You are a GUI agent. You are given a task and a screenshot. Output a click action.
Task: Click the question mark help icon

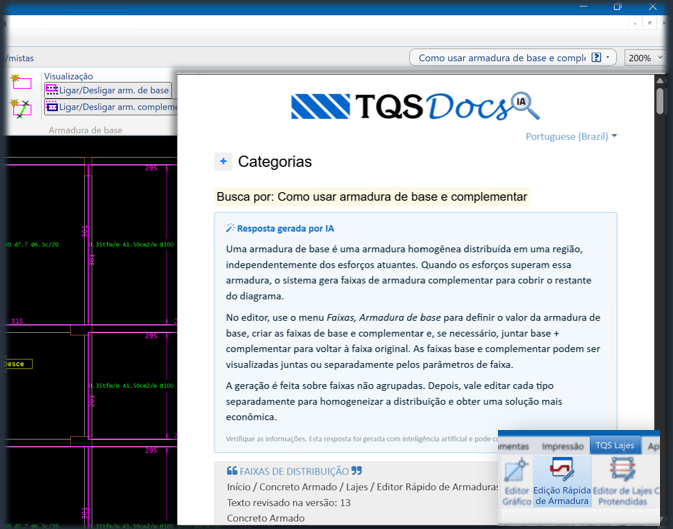click(596, 58)
